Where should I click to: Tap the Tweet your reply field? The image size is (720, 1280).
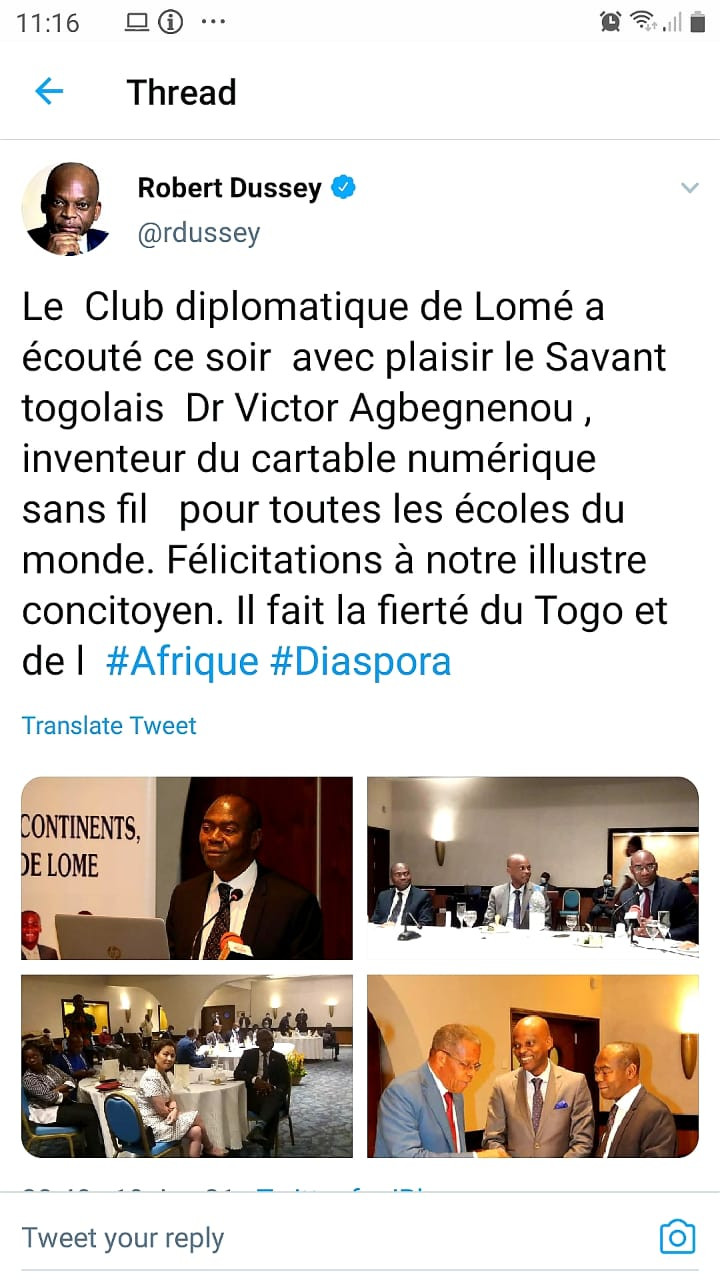pos(330,1238)
